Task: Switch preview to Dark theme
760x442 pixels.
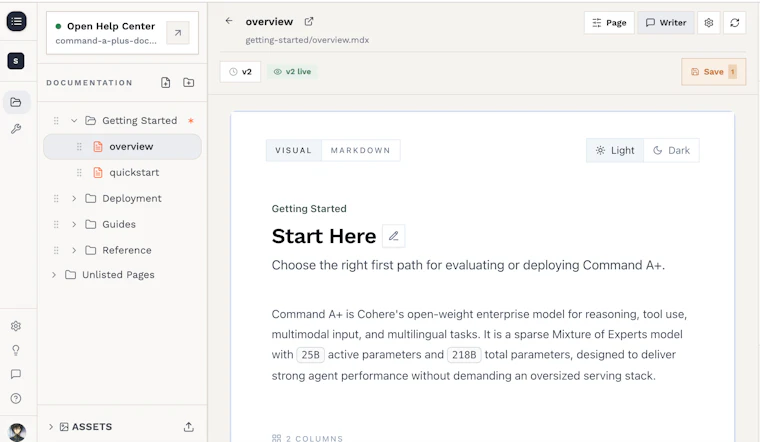Action: (671, 150)
